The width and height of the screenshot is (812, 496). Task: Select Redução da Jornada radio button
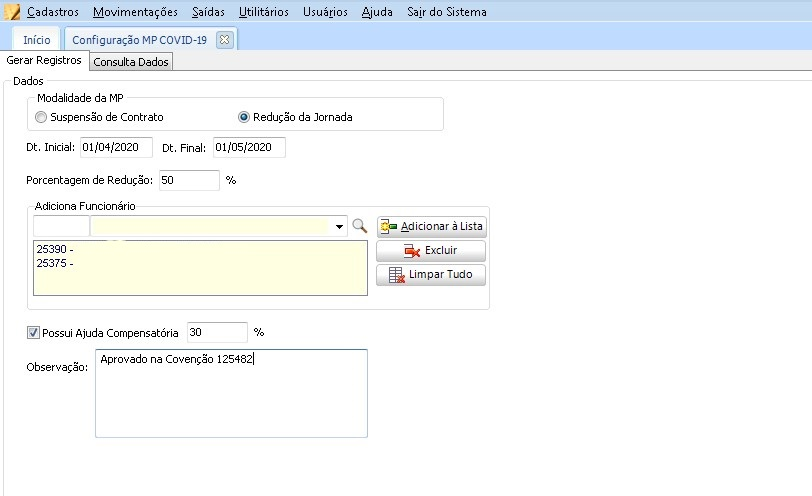coord(243,117)
